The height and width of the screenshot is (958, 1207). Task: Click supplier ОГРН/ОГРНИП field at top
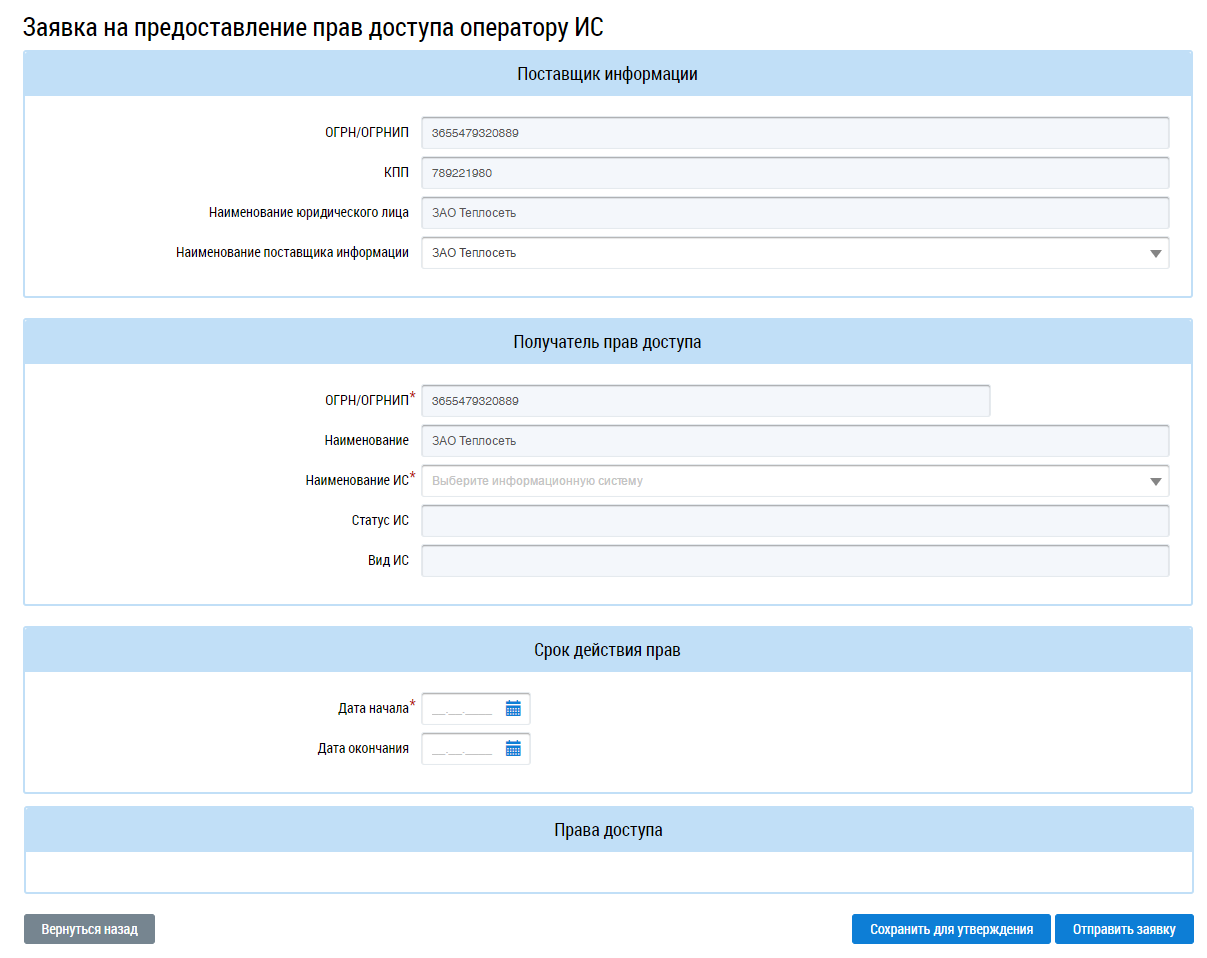click(795, 133)
